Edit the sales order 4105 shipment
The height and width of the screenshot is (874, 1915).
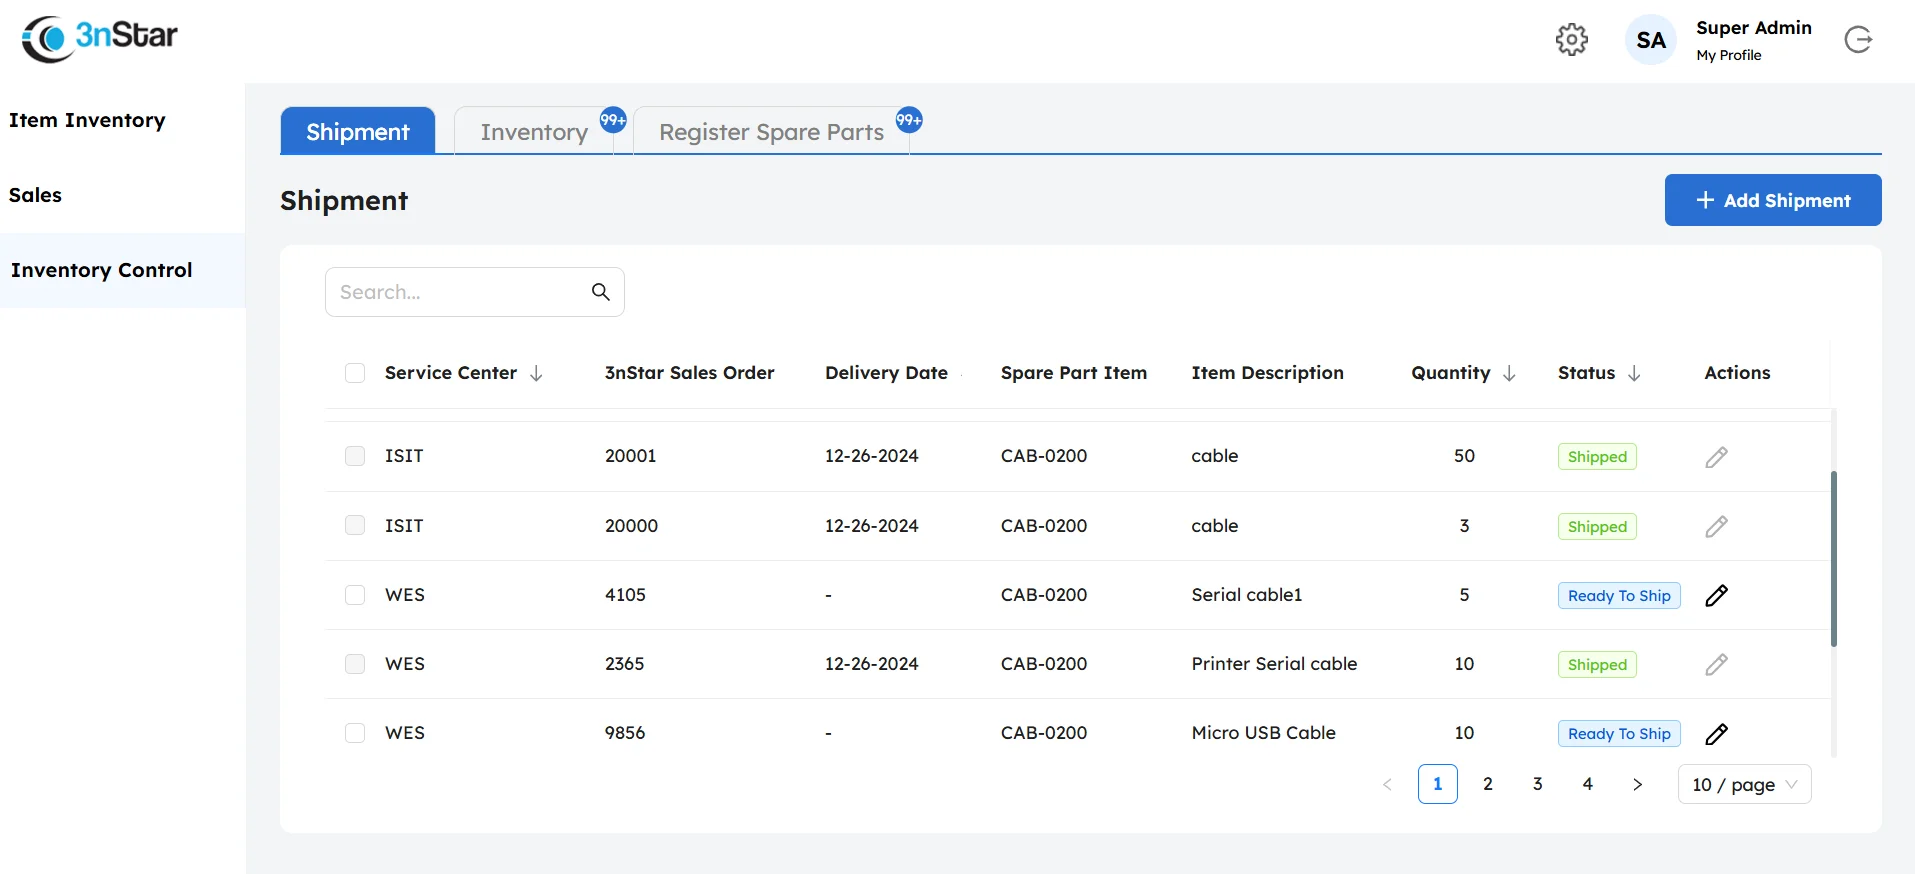point(1716,596)
